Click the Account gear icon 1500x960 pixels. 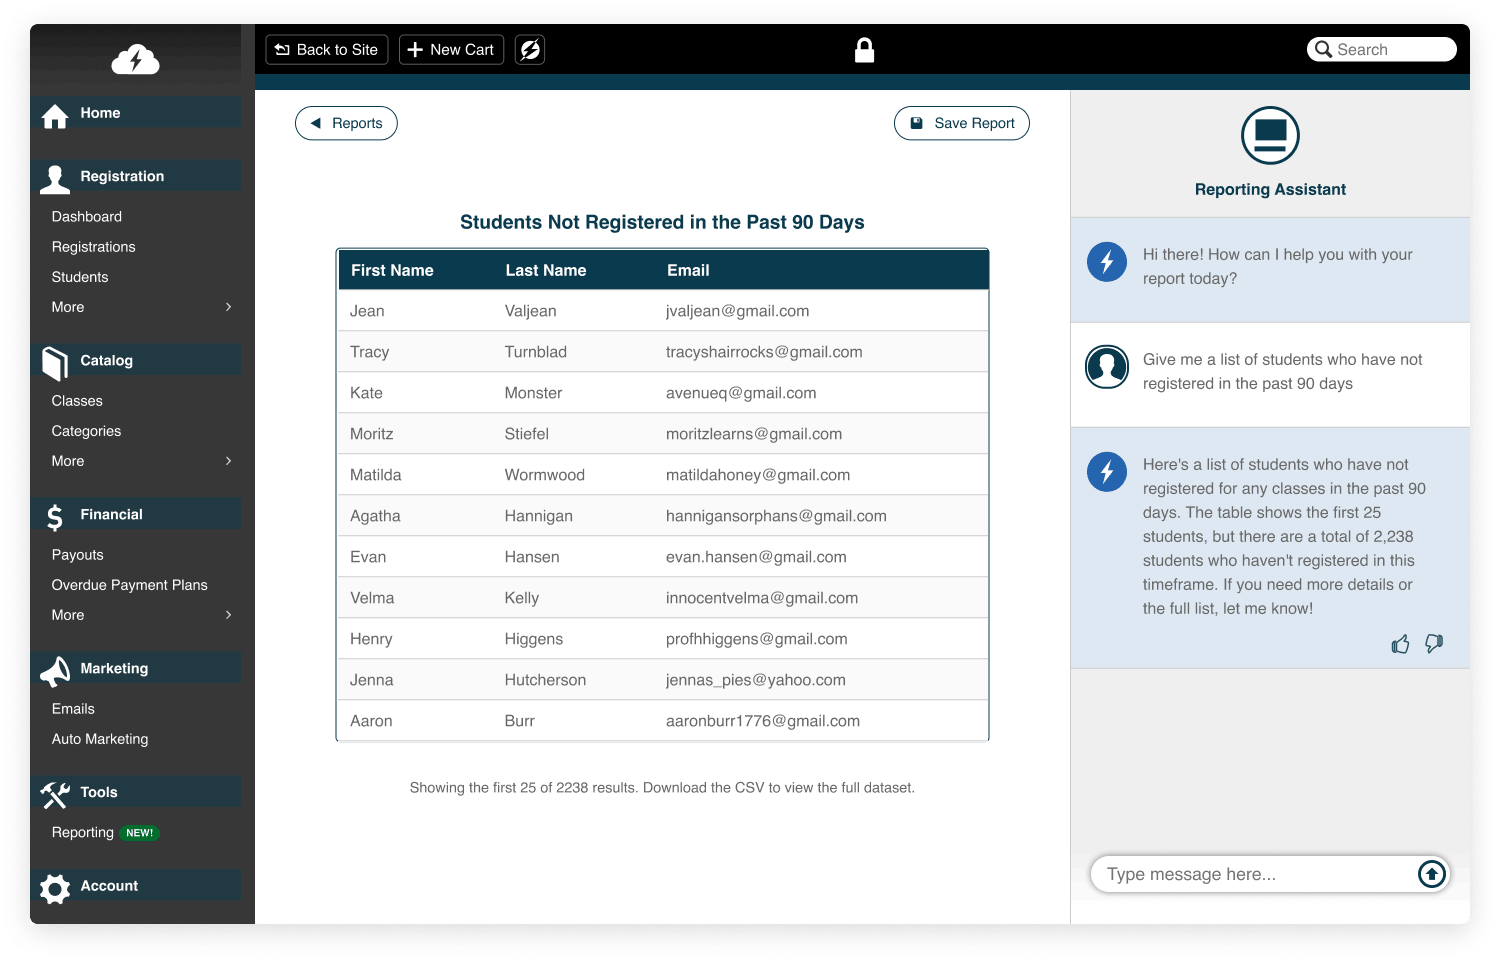[x=55, y=888]
